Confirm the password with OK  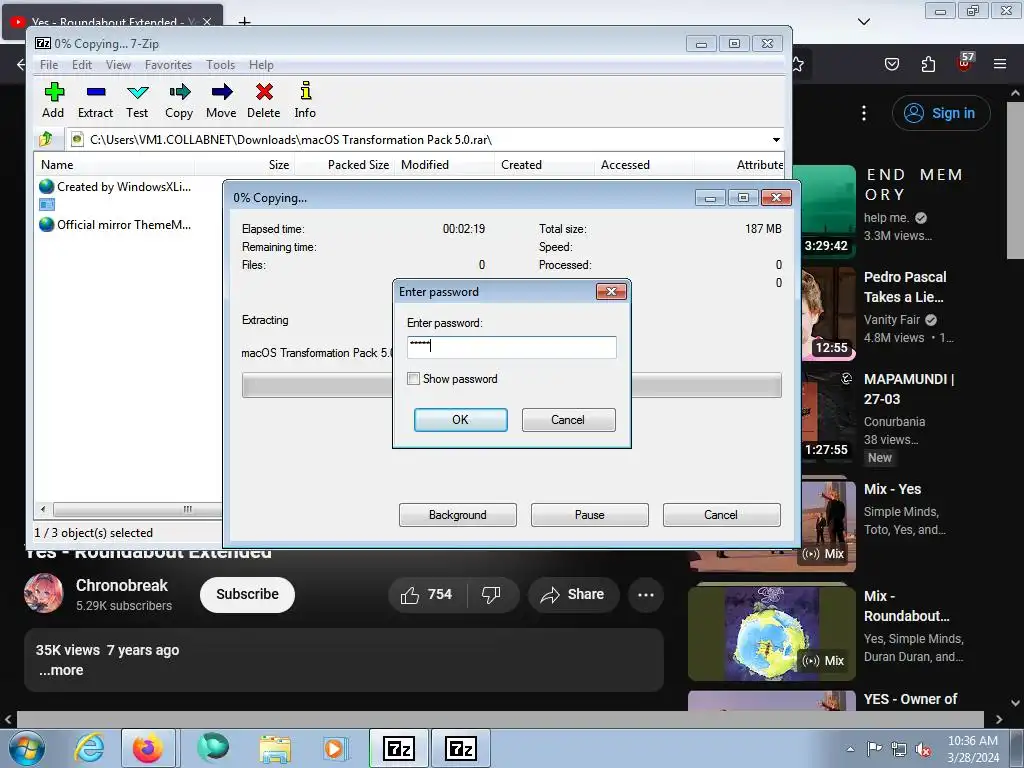(460, 420)
